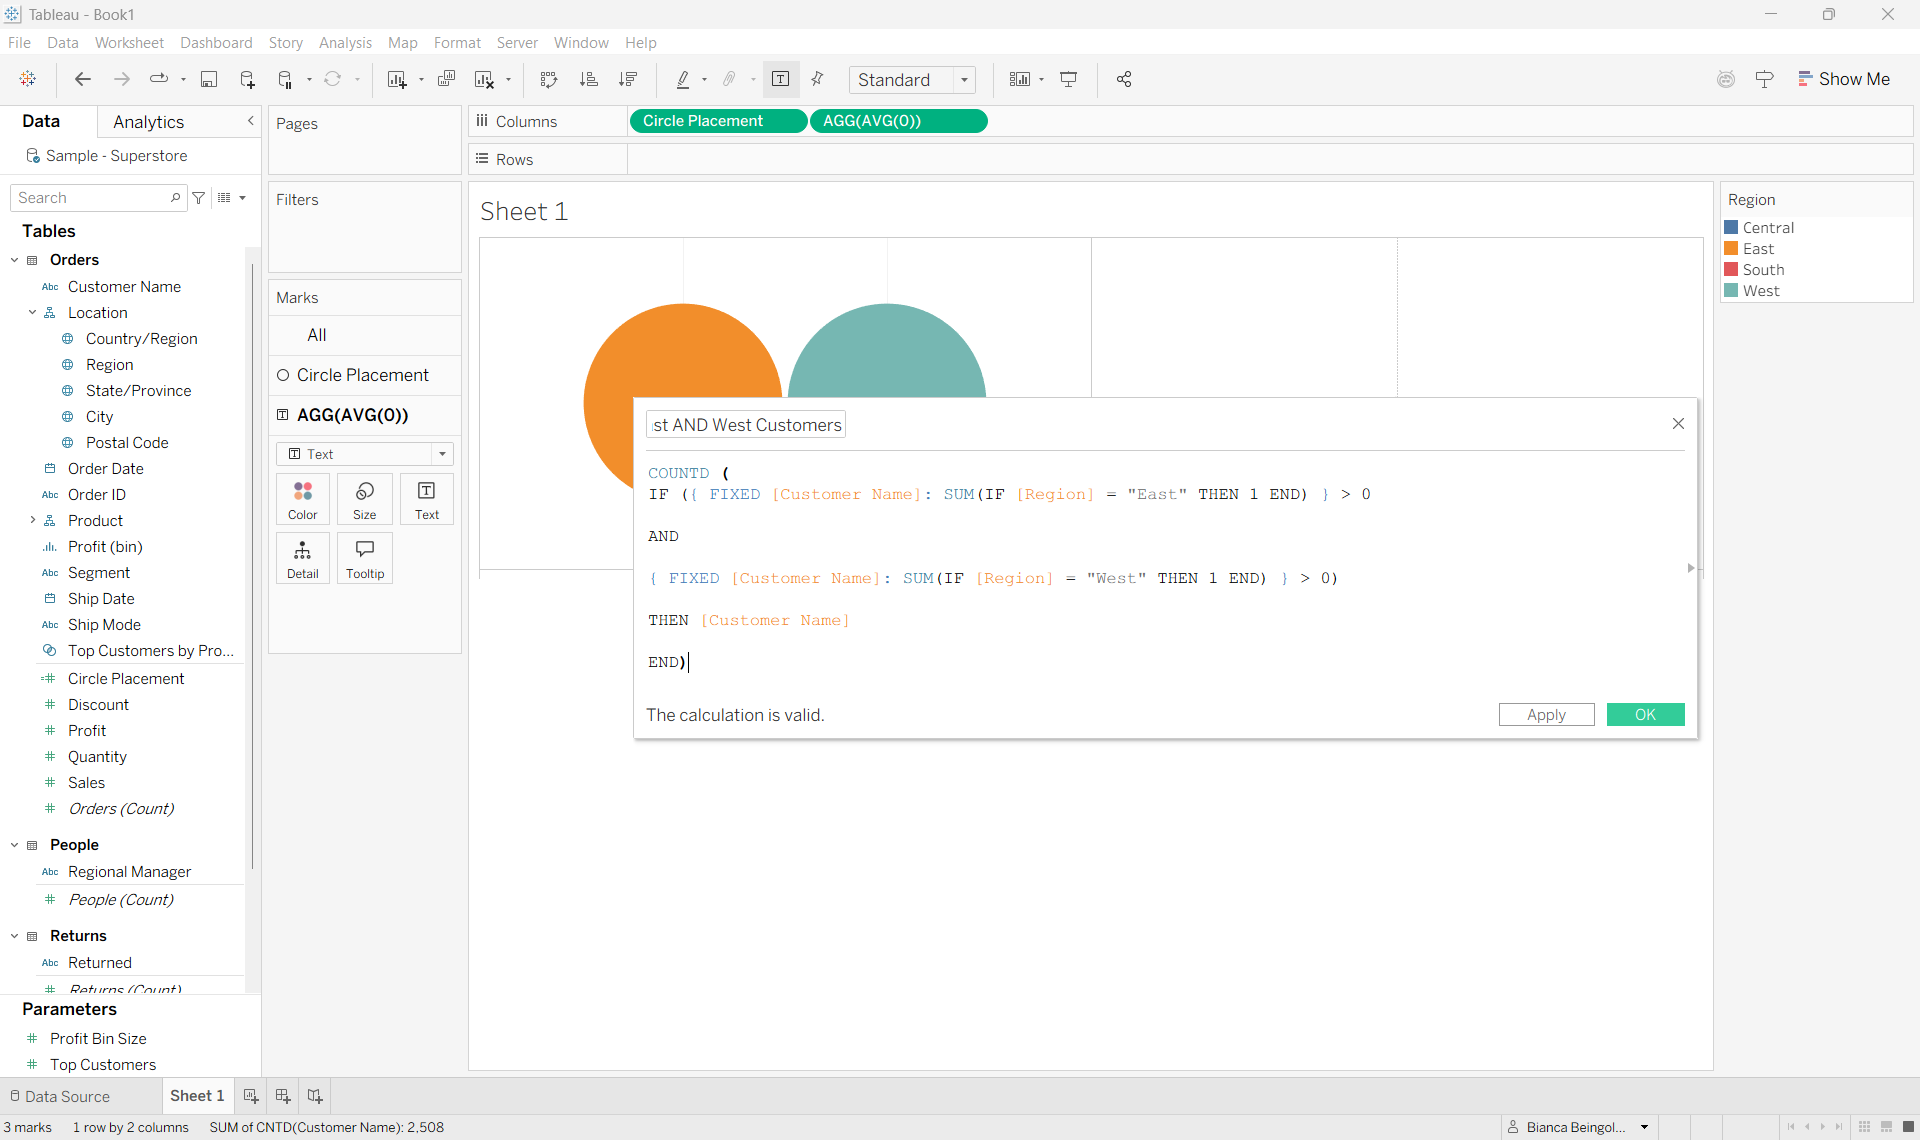Click the Size marks card button
This screenshot has width=1920, height=1140.
tap(365, 499)
